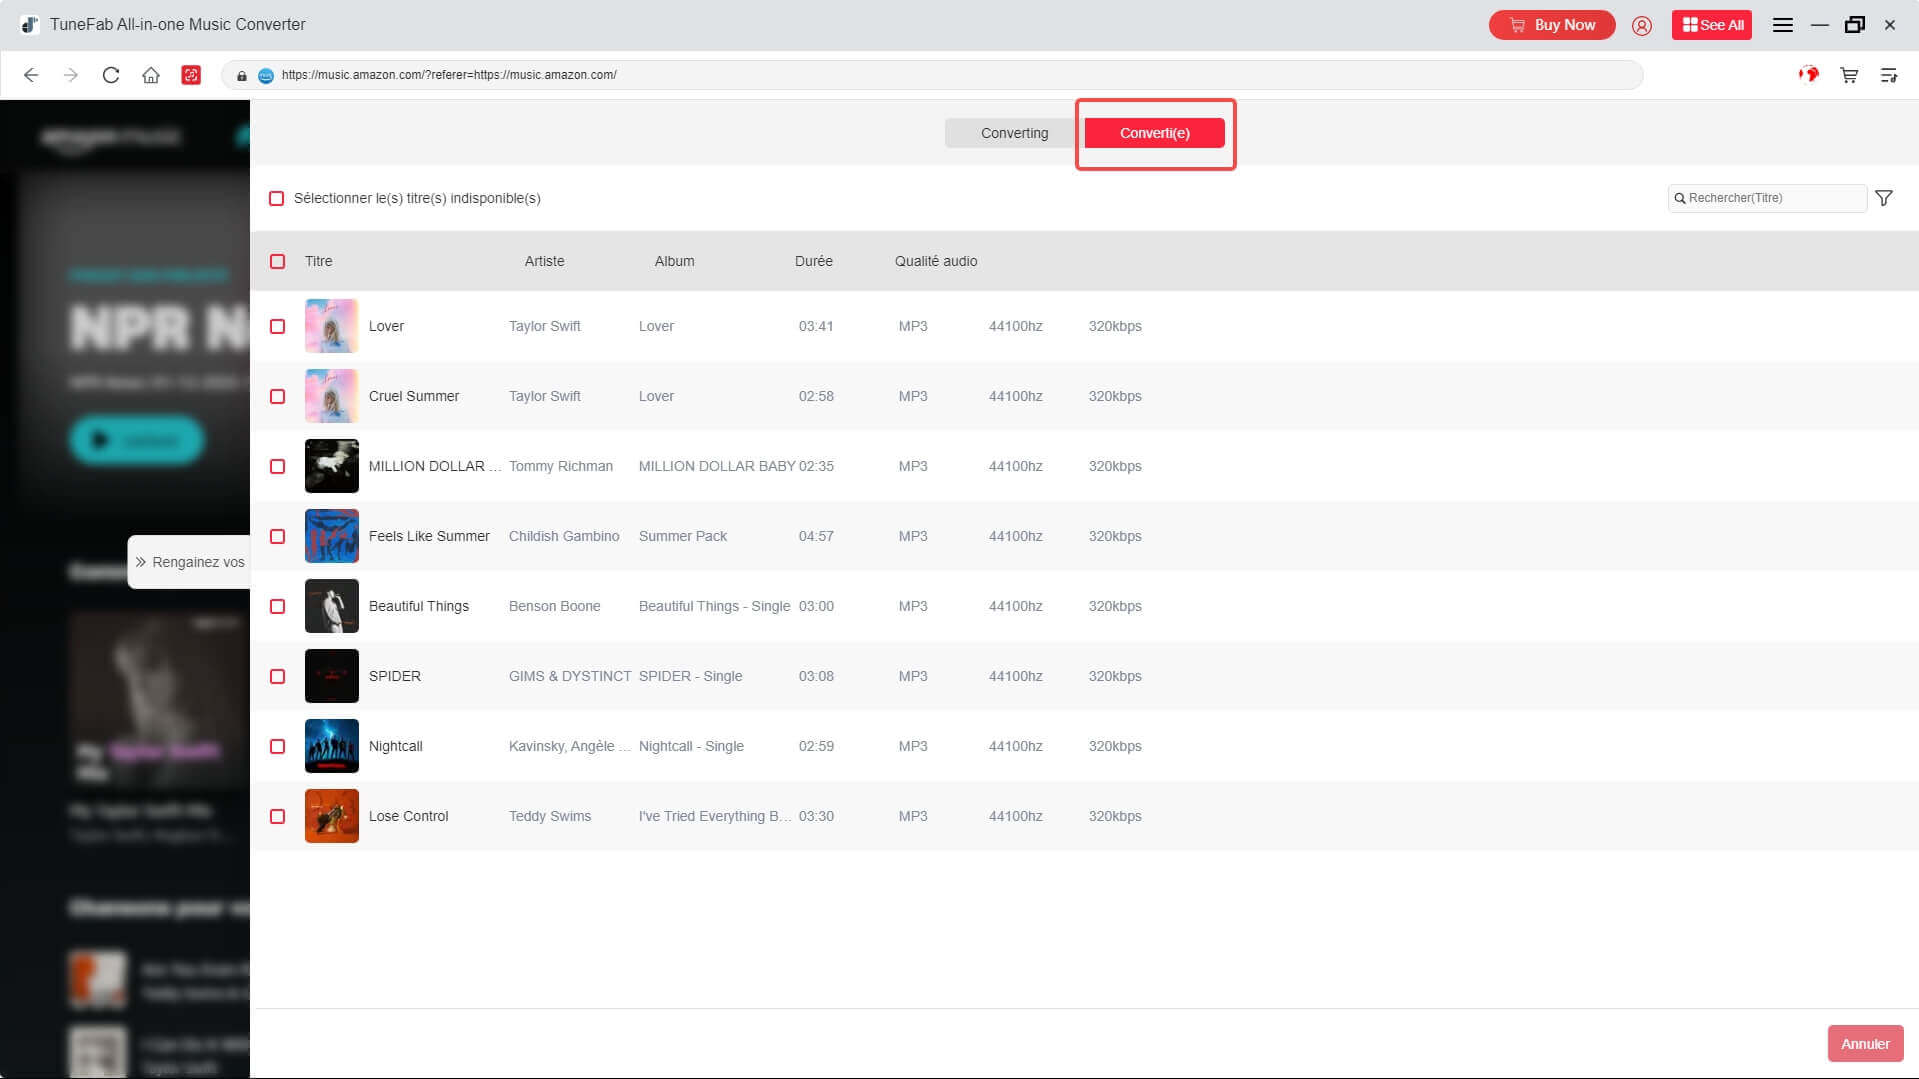Check the box for Cruel Summer
Viewport: 1919px width, 1079px height.
(x=278, y=396)
